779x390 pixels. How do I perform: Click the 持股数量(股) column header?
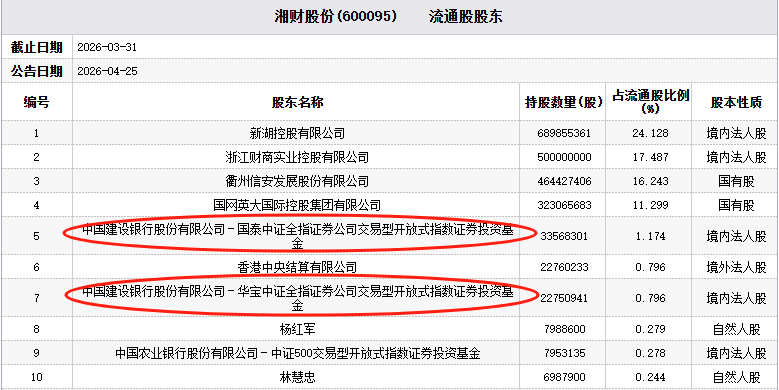(x=563, y=102)
